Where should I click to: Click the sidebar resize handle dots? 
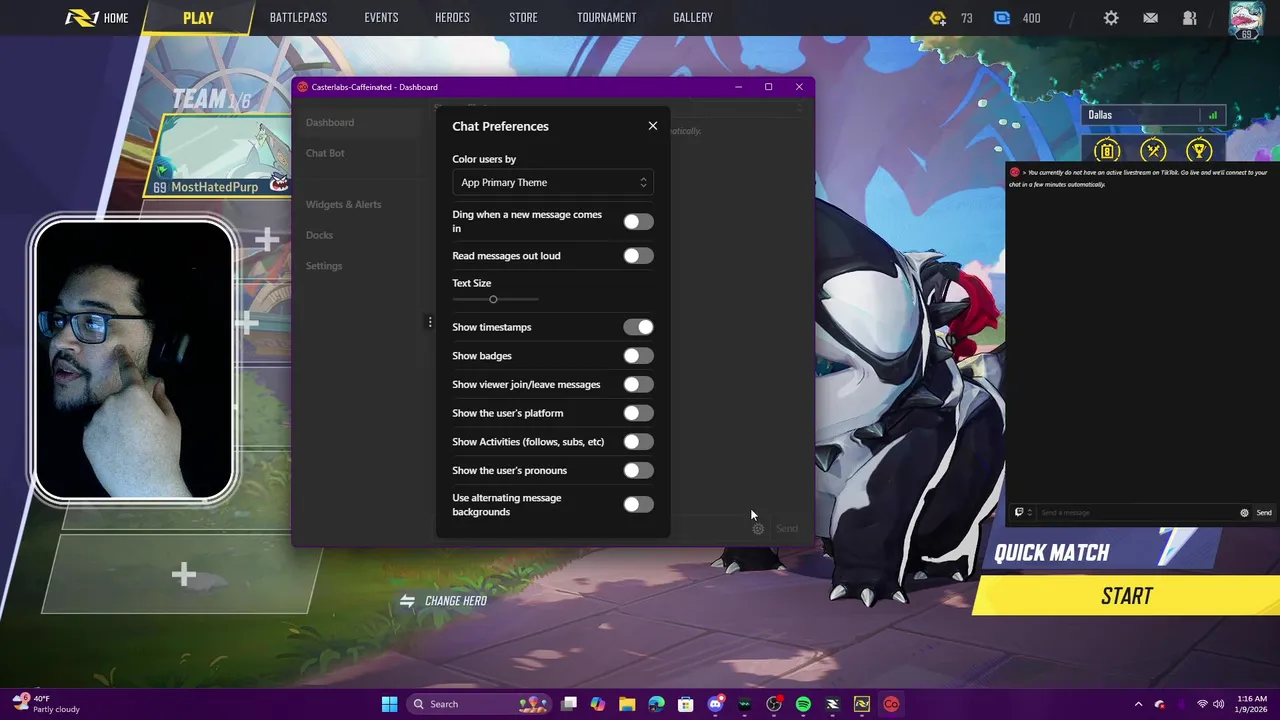click(x=430, y=322)
